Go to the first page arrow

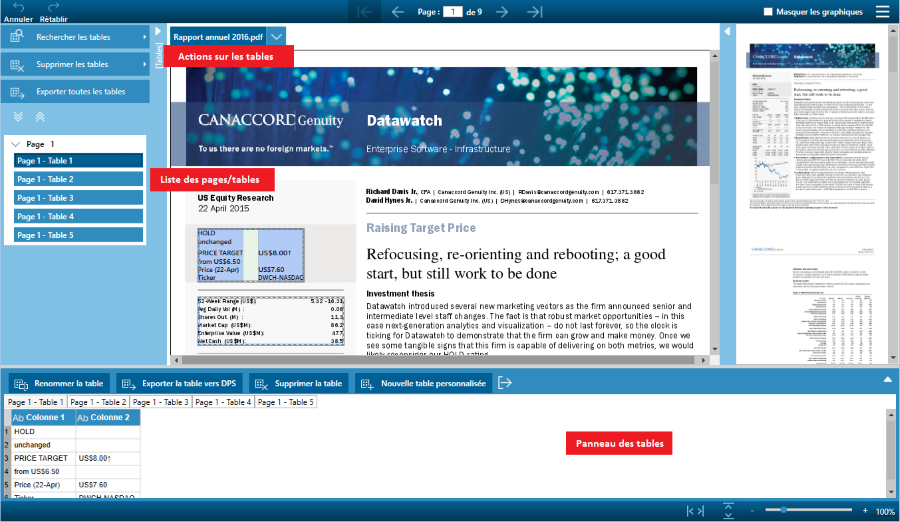[364, 11]
